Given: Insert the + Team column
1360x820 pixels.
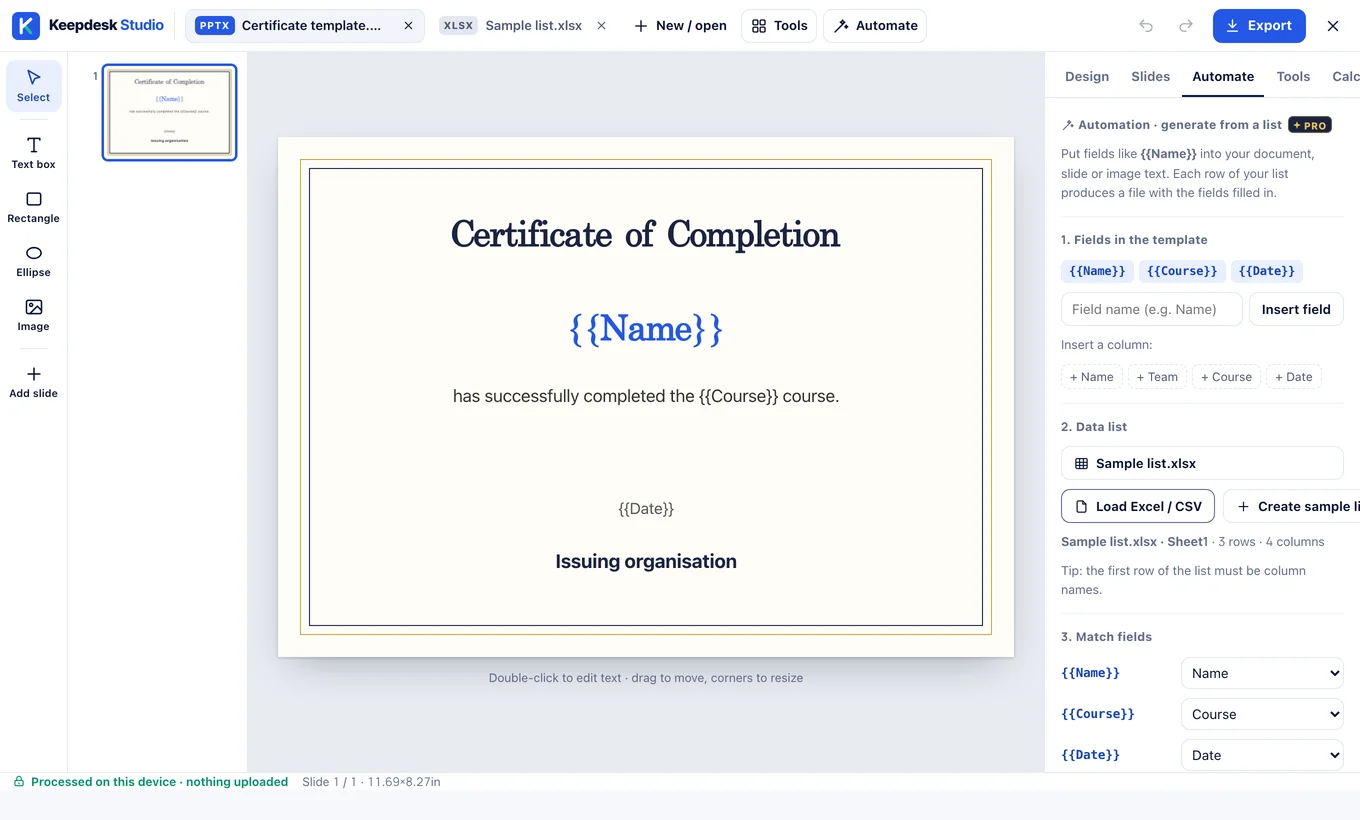Looking at the screenshot, I should [x=1157, y=377].
